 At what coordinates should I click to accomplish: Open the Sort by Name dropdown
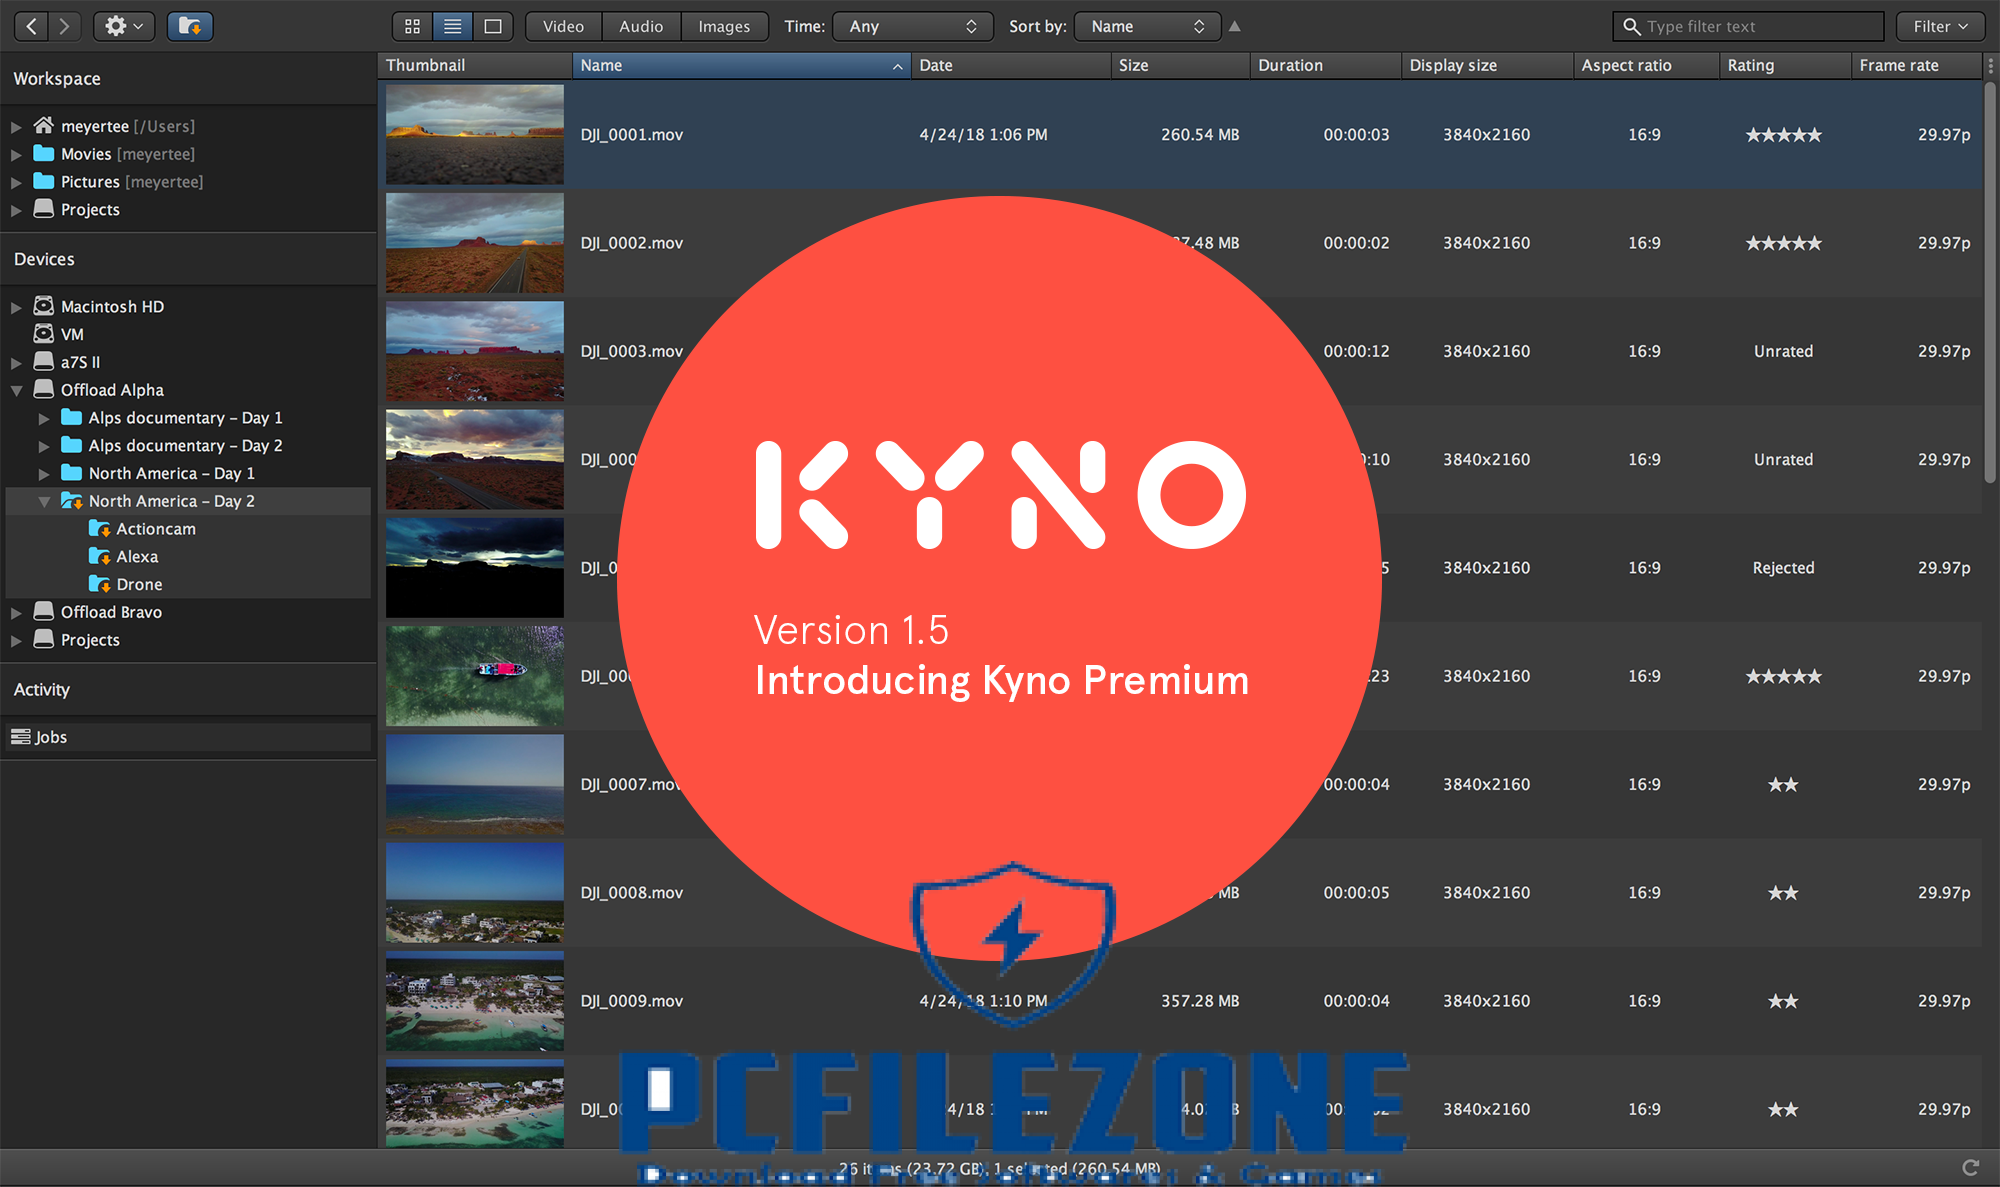(1147, 26)
